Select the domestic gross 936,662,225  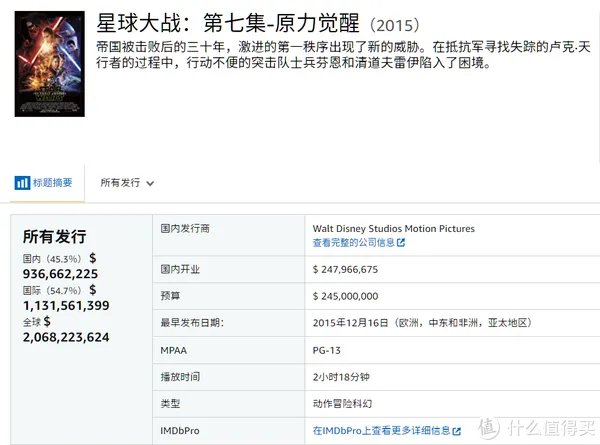point(60,274)
